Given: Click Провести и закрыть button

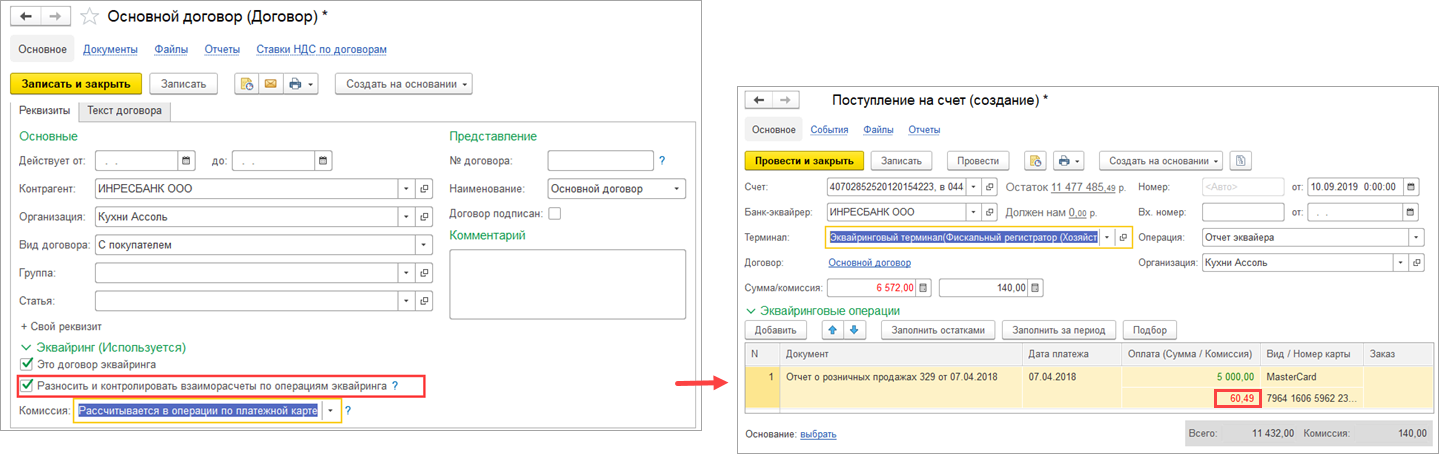Looking at the screenshot, I should pos(803,160).
